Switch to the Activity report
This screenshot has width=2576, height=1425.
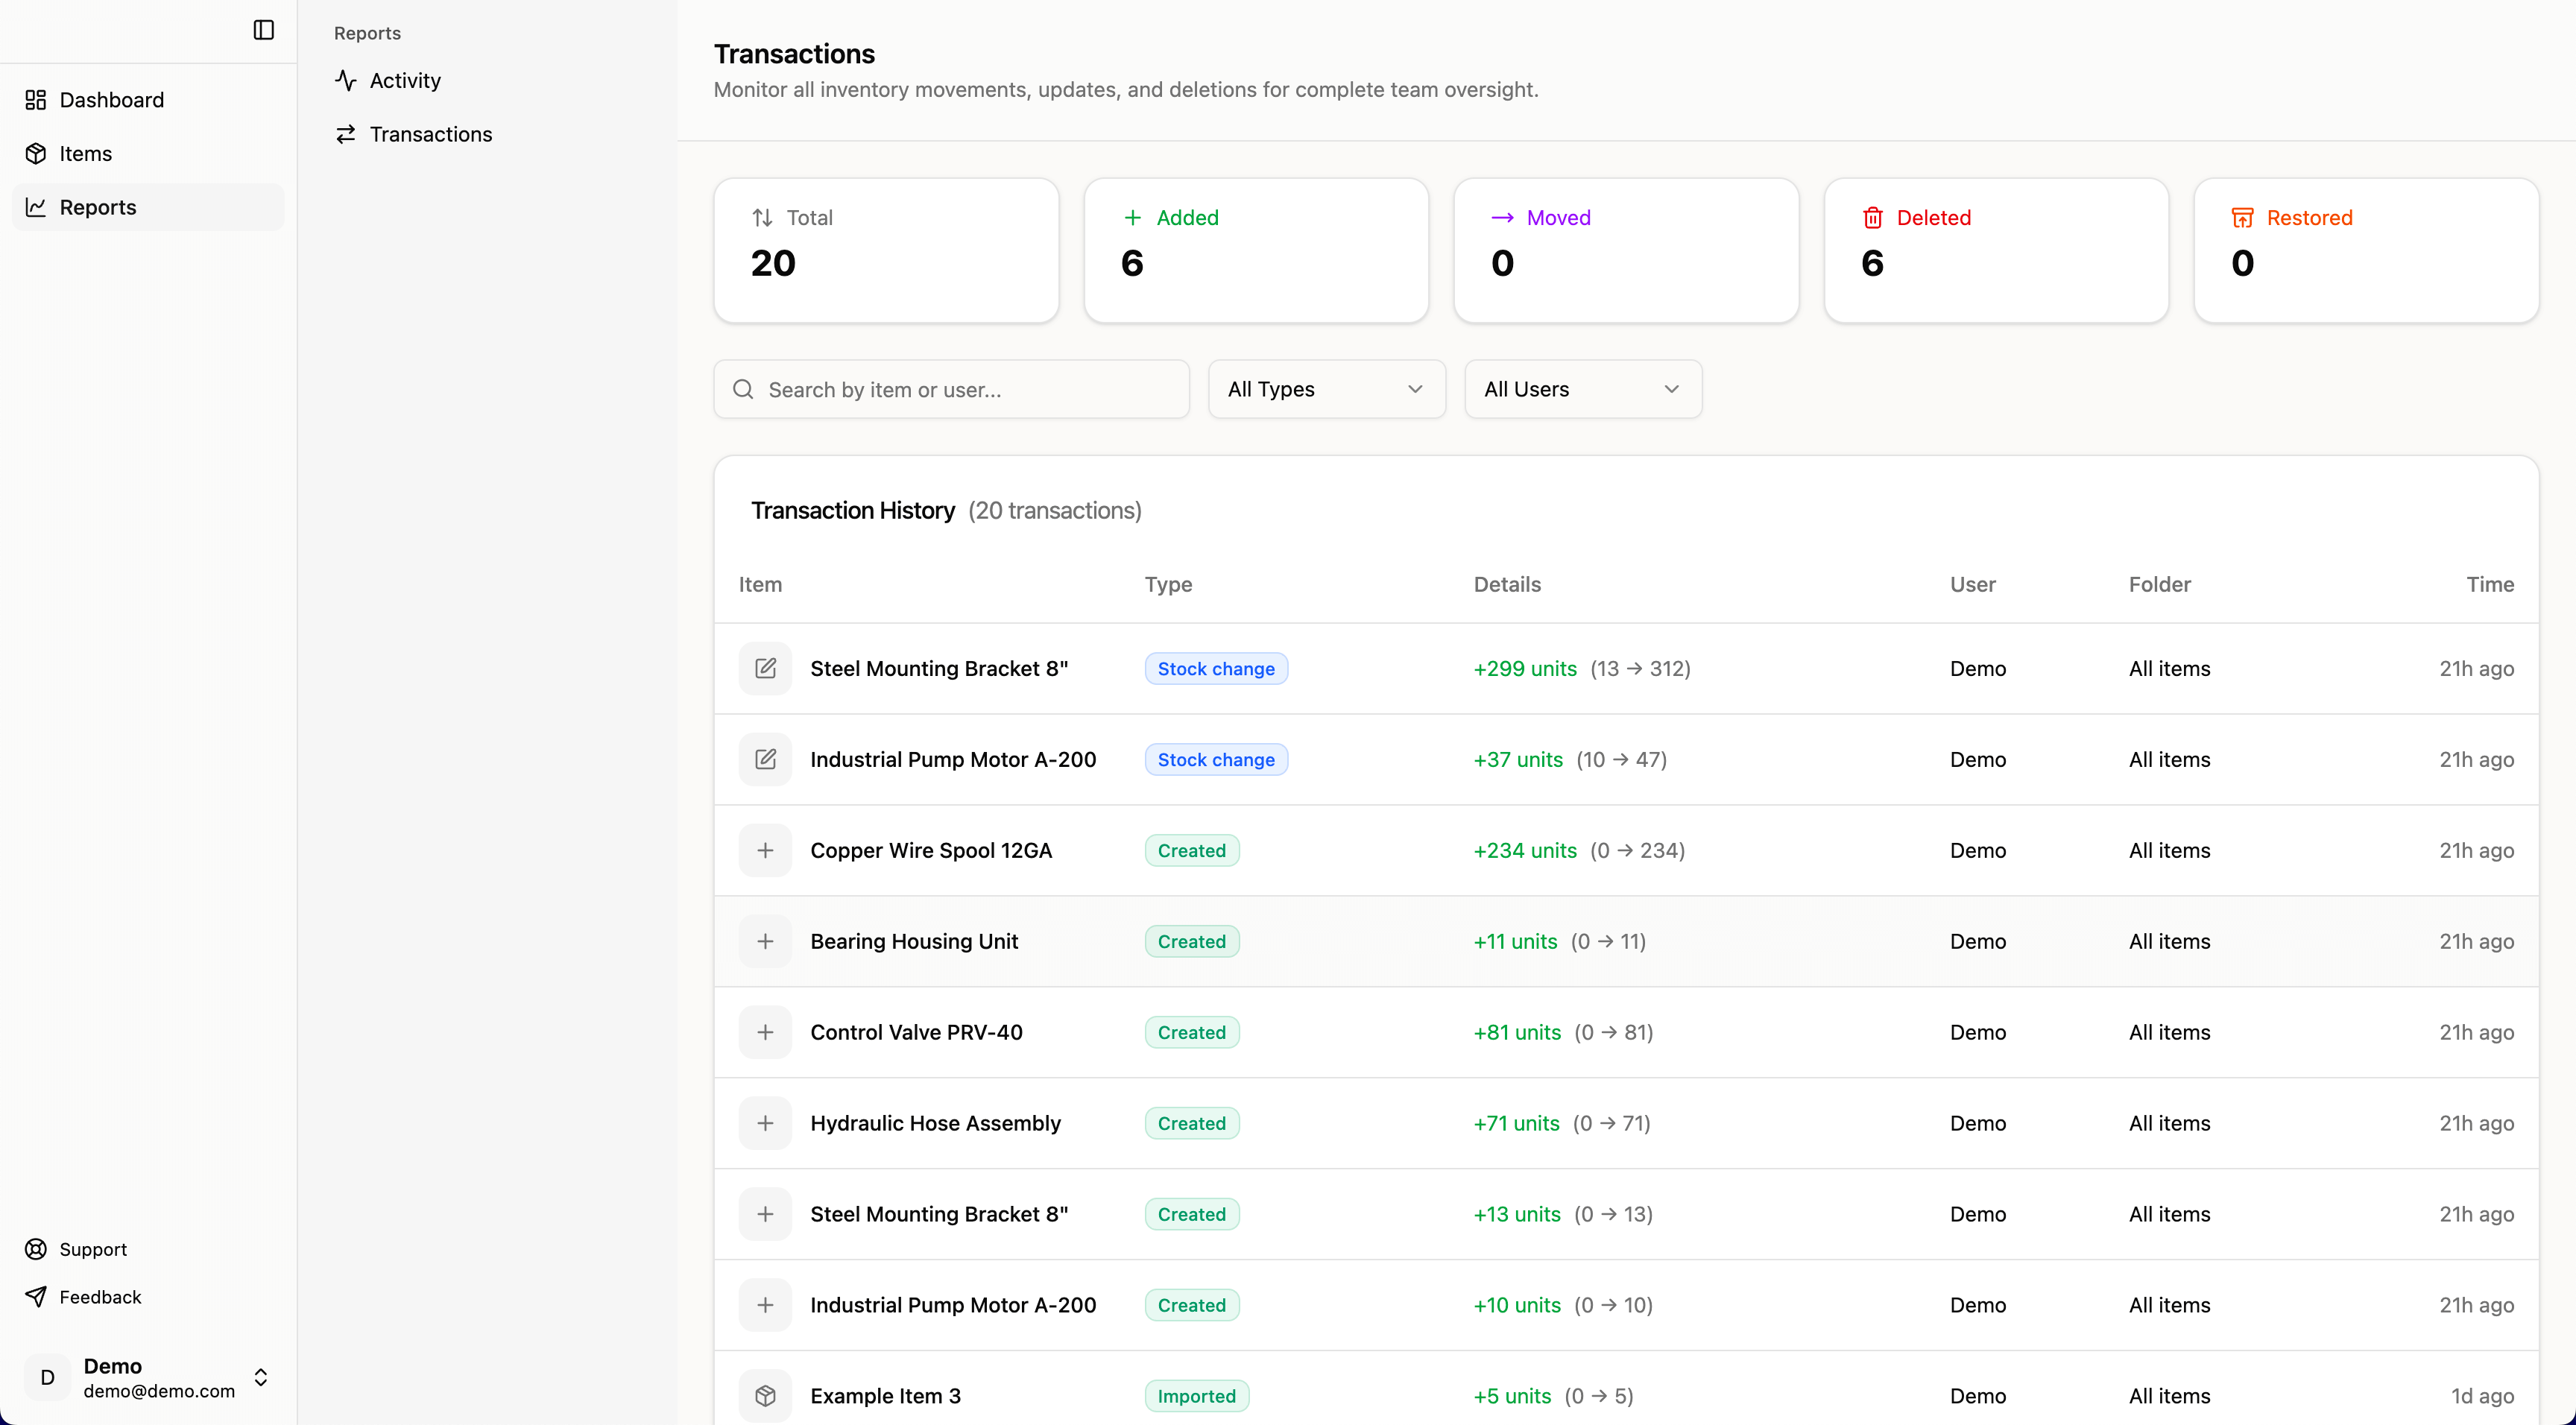404,81
